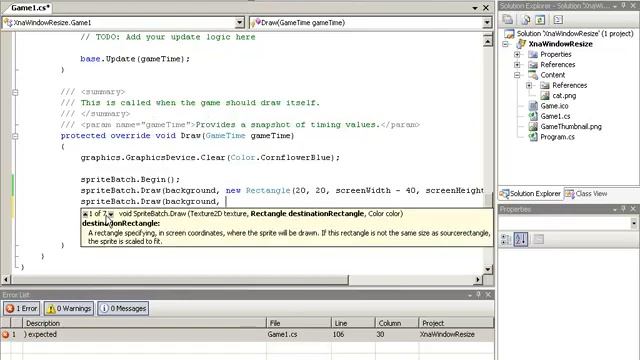The image size is (640, 360).
Task: Click the red error icon in error row
Action: [5, 334]
